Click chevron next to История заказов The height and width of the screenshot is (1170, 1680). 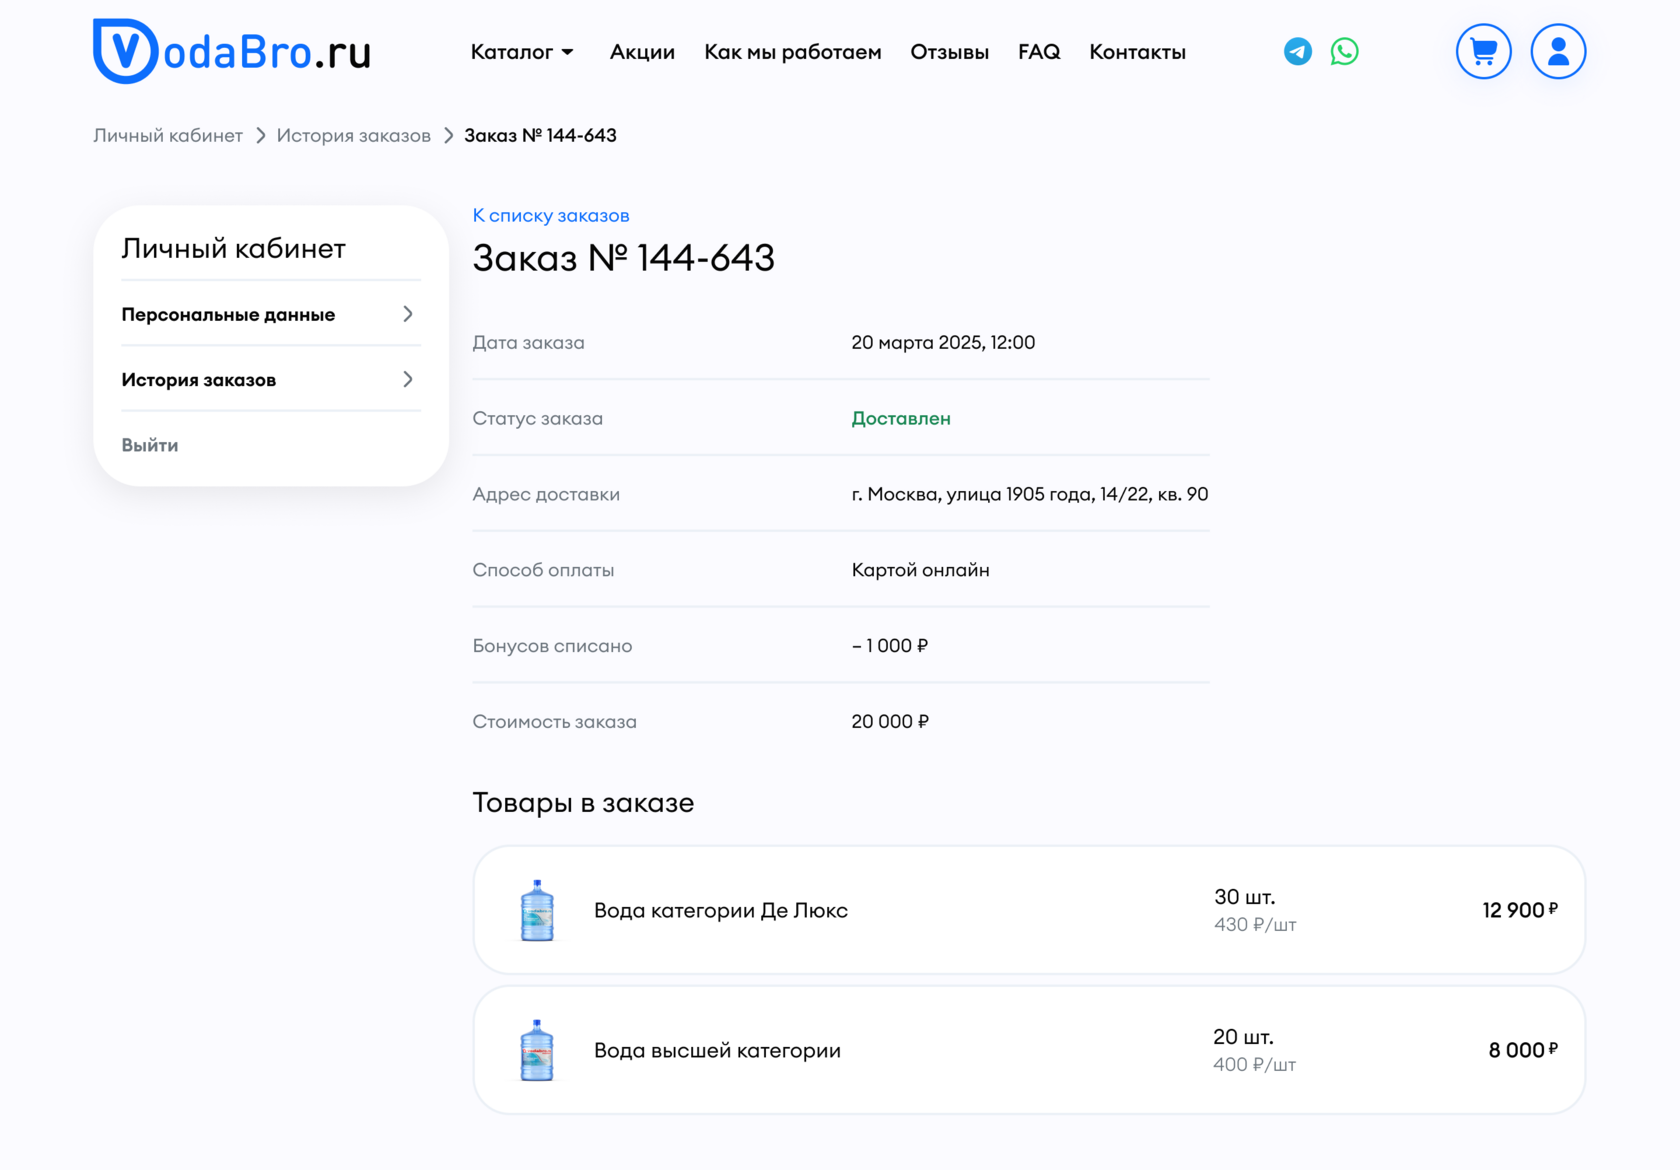pyautogui.click(x=408, y=379)
